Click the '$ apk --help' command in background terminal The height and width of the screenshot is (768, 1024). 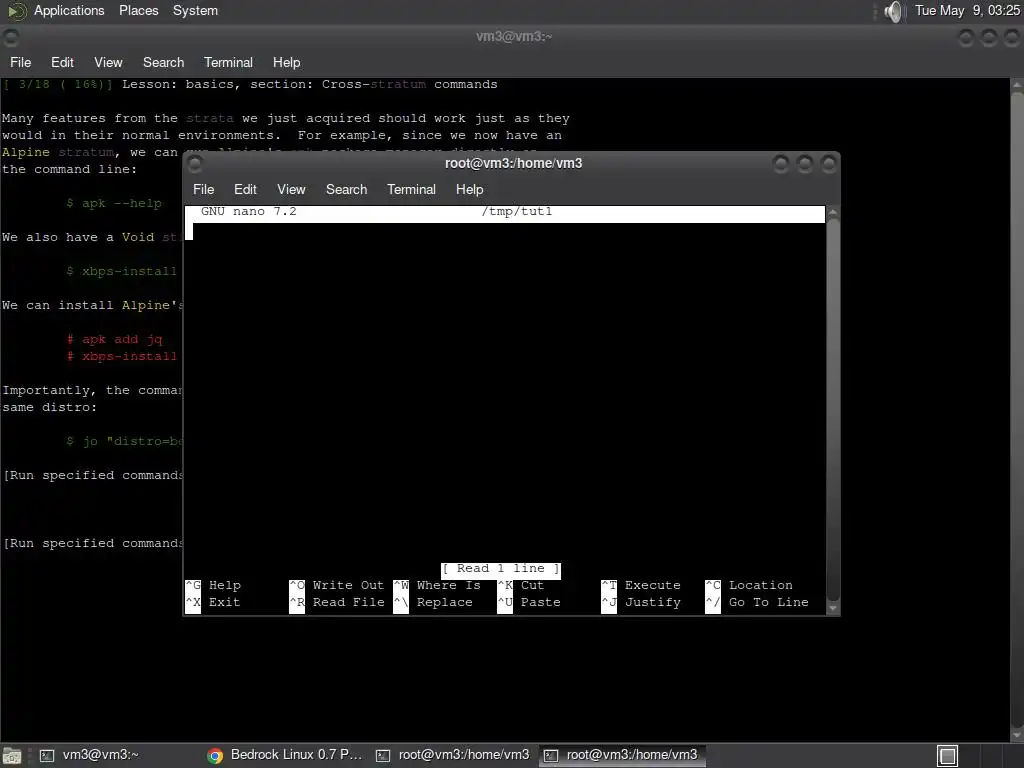[114, 203]
